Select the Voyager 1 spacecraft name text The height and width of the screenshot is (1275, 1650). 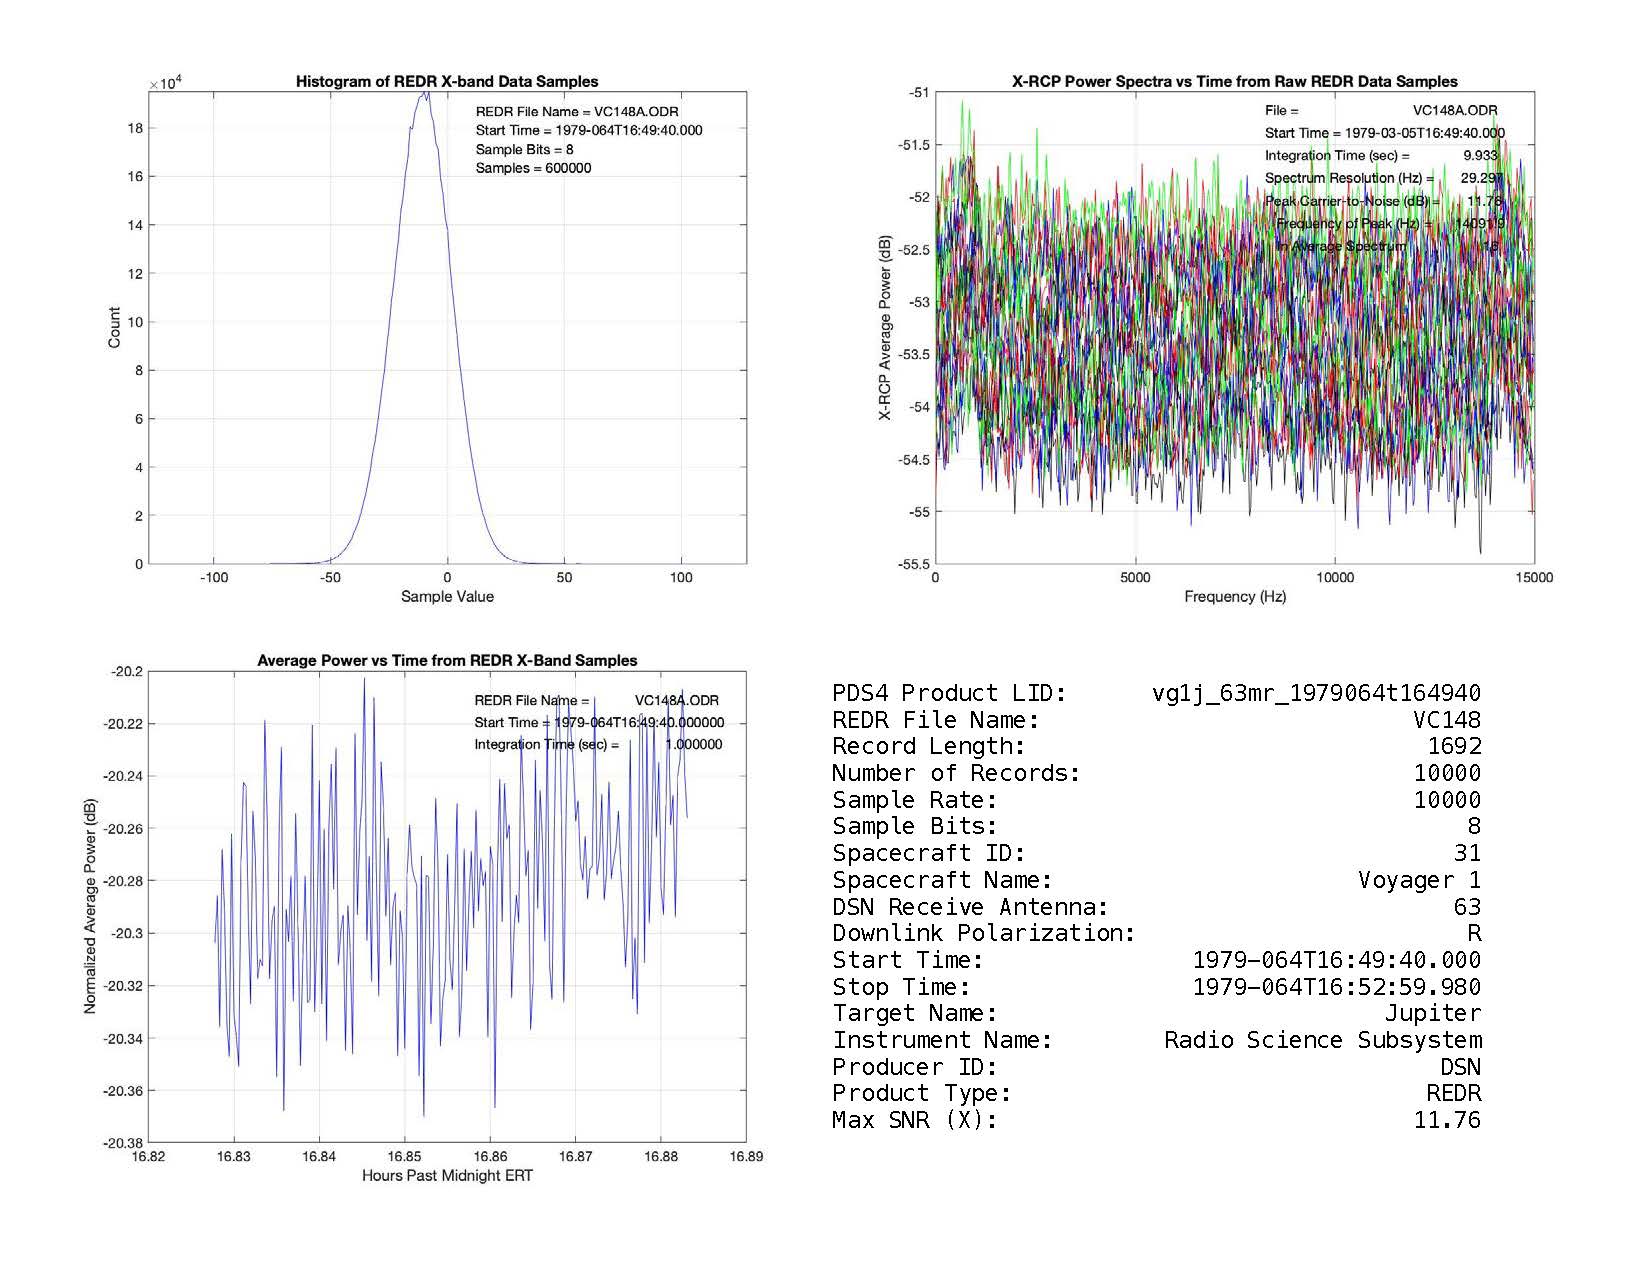(1418, 880)
